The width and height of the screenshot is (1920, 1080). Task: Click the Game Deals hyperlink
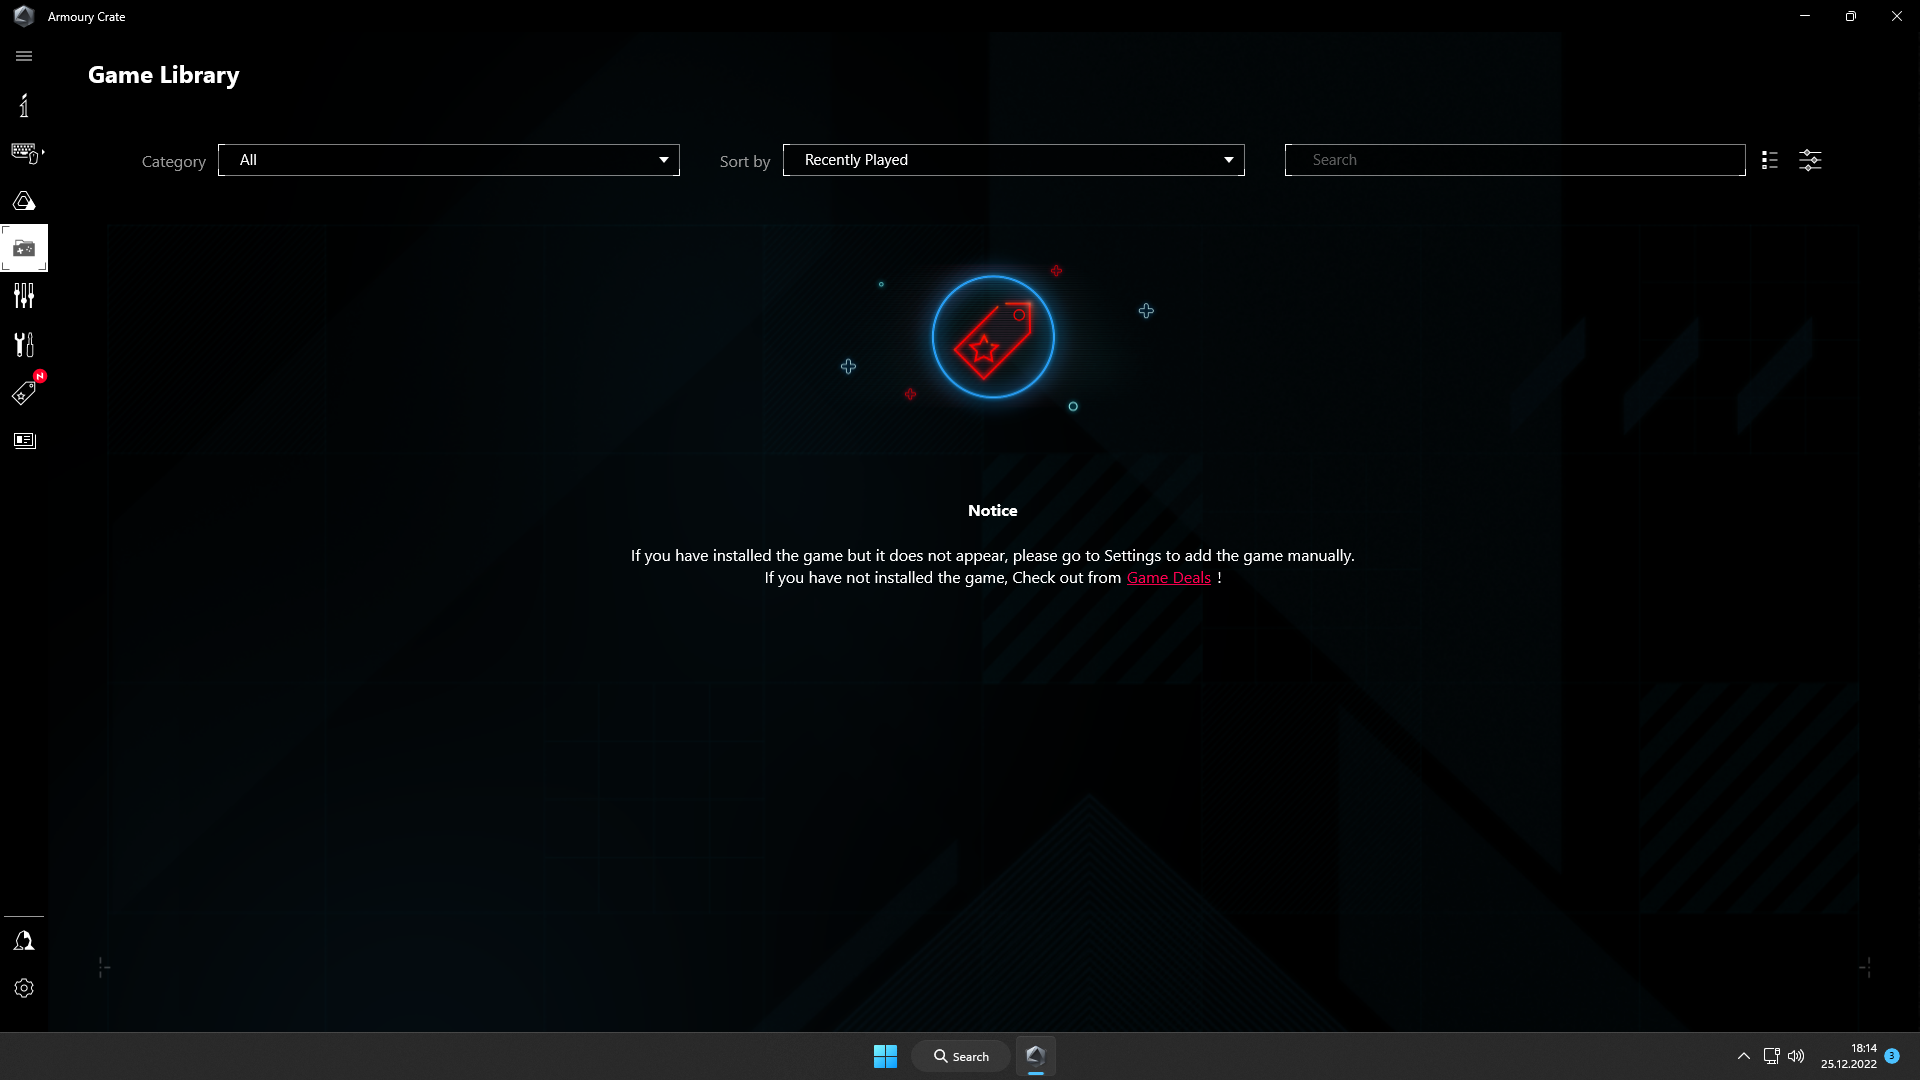coord(1168,578)
